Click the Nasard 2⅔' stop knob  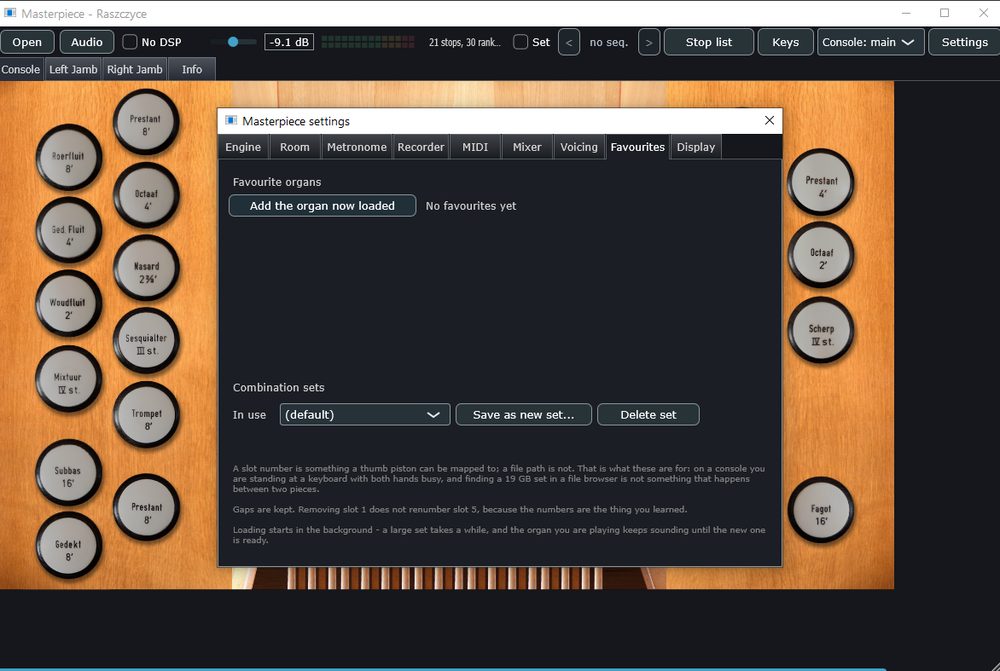pos(146,268)
